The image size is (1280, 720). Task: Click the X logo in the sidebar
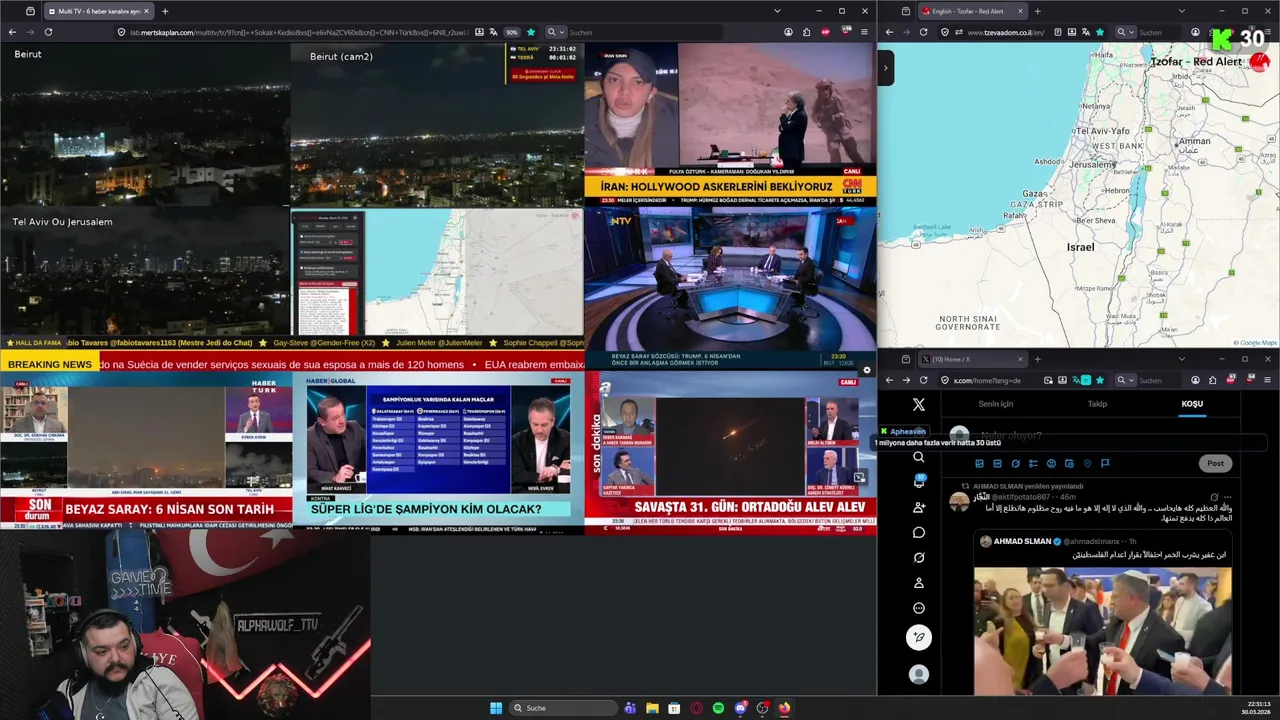coord(919,405)
